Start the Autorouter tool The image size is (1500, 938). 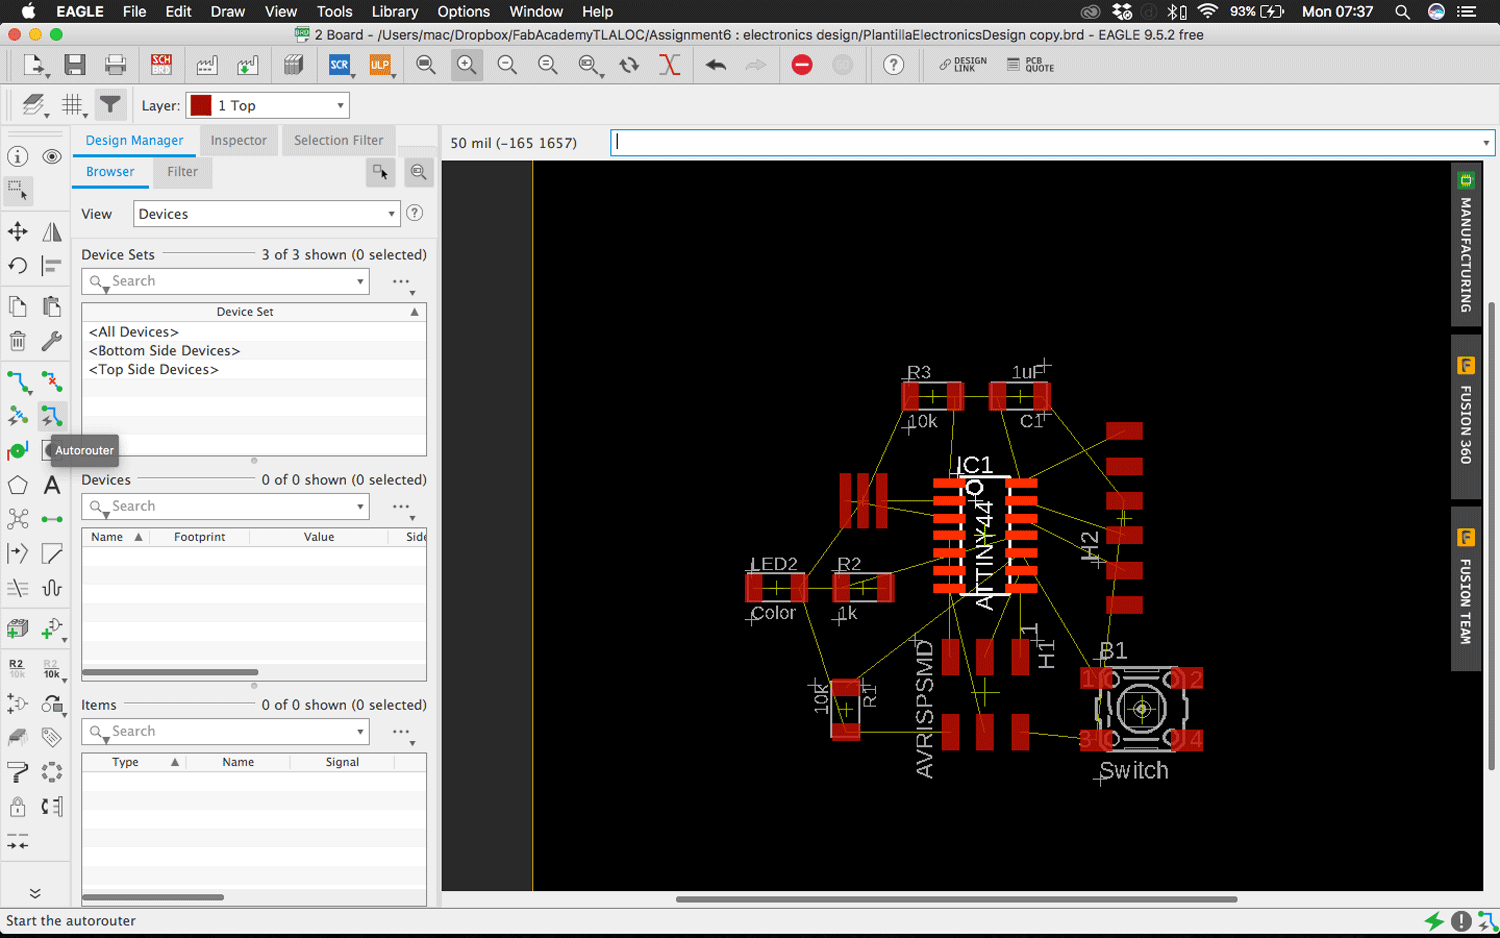point(52,415)
